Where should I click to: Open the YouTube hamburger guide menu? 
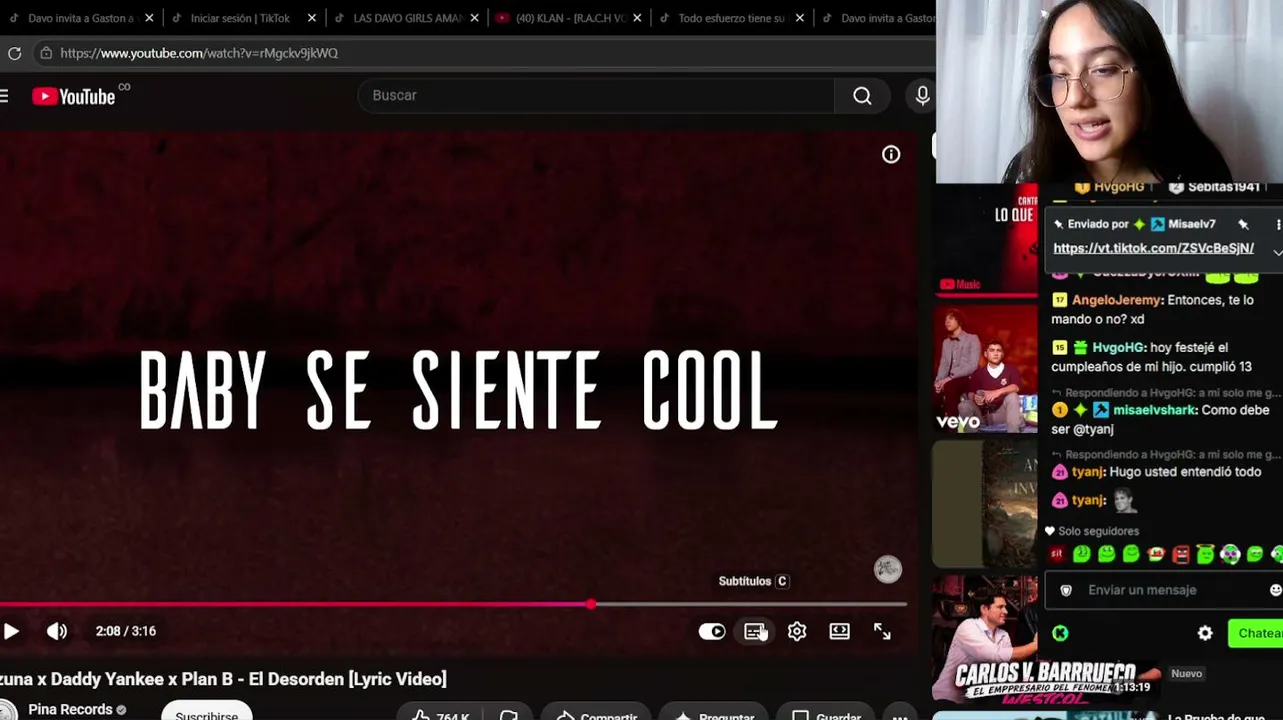pos(4,96)
